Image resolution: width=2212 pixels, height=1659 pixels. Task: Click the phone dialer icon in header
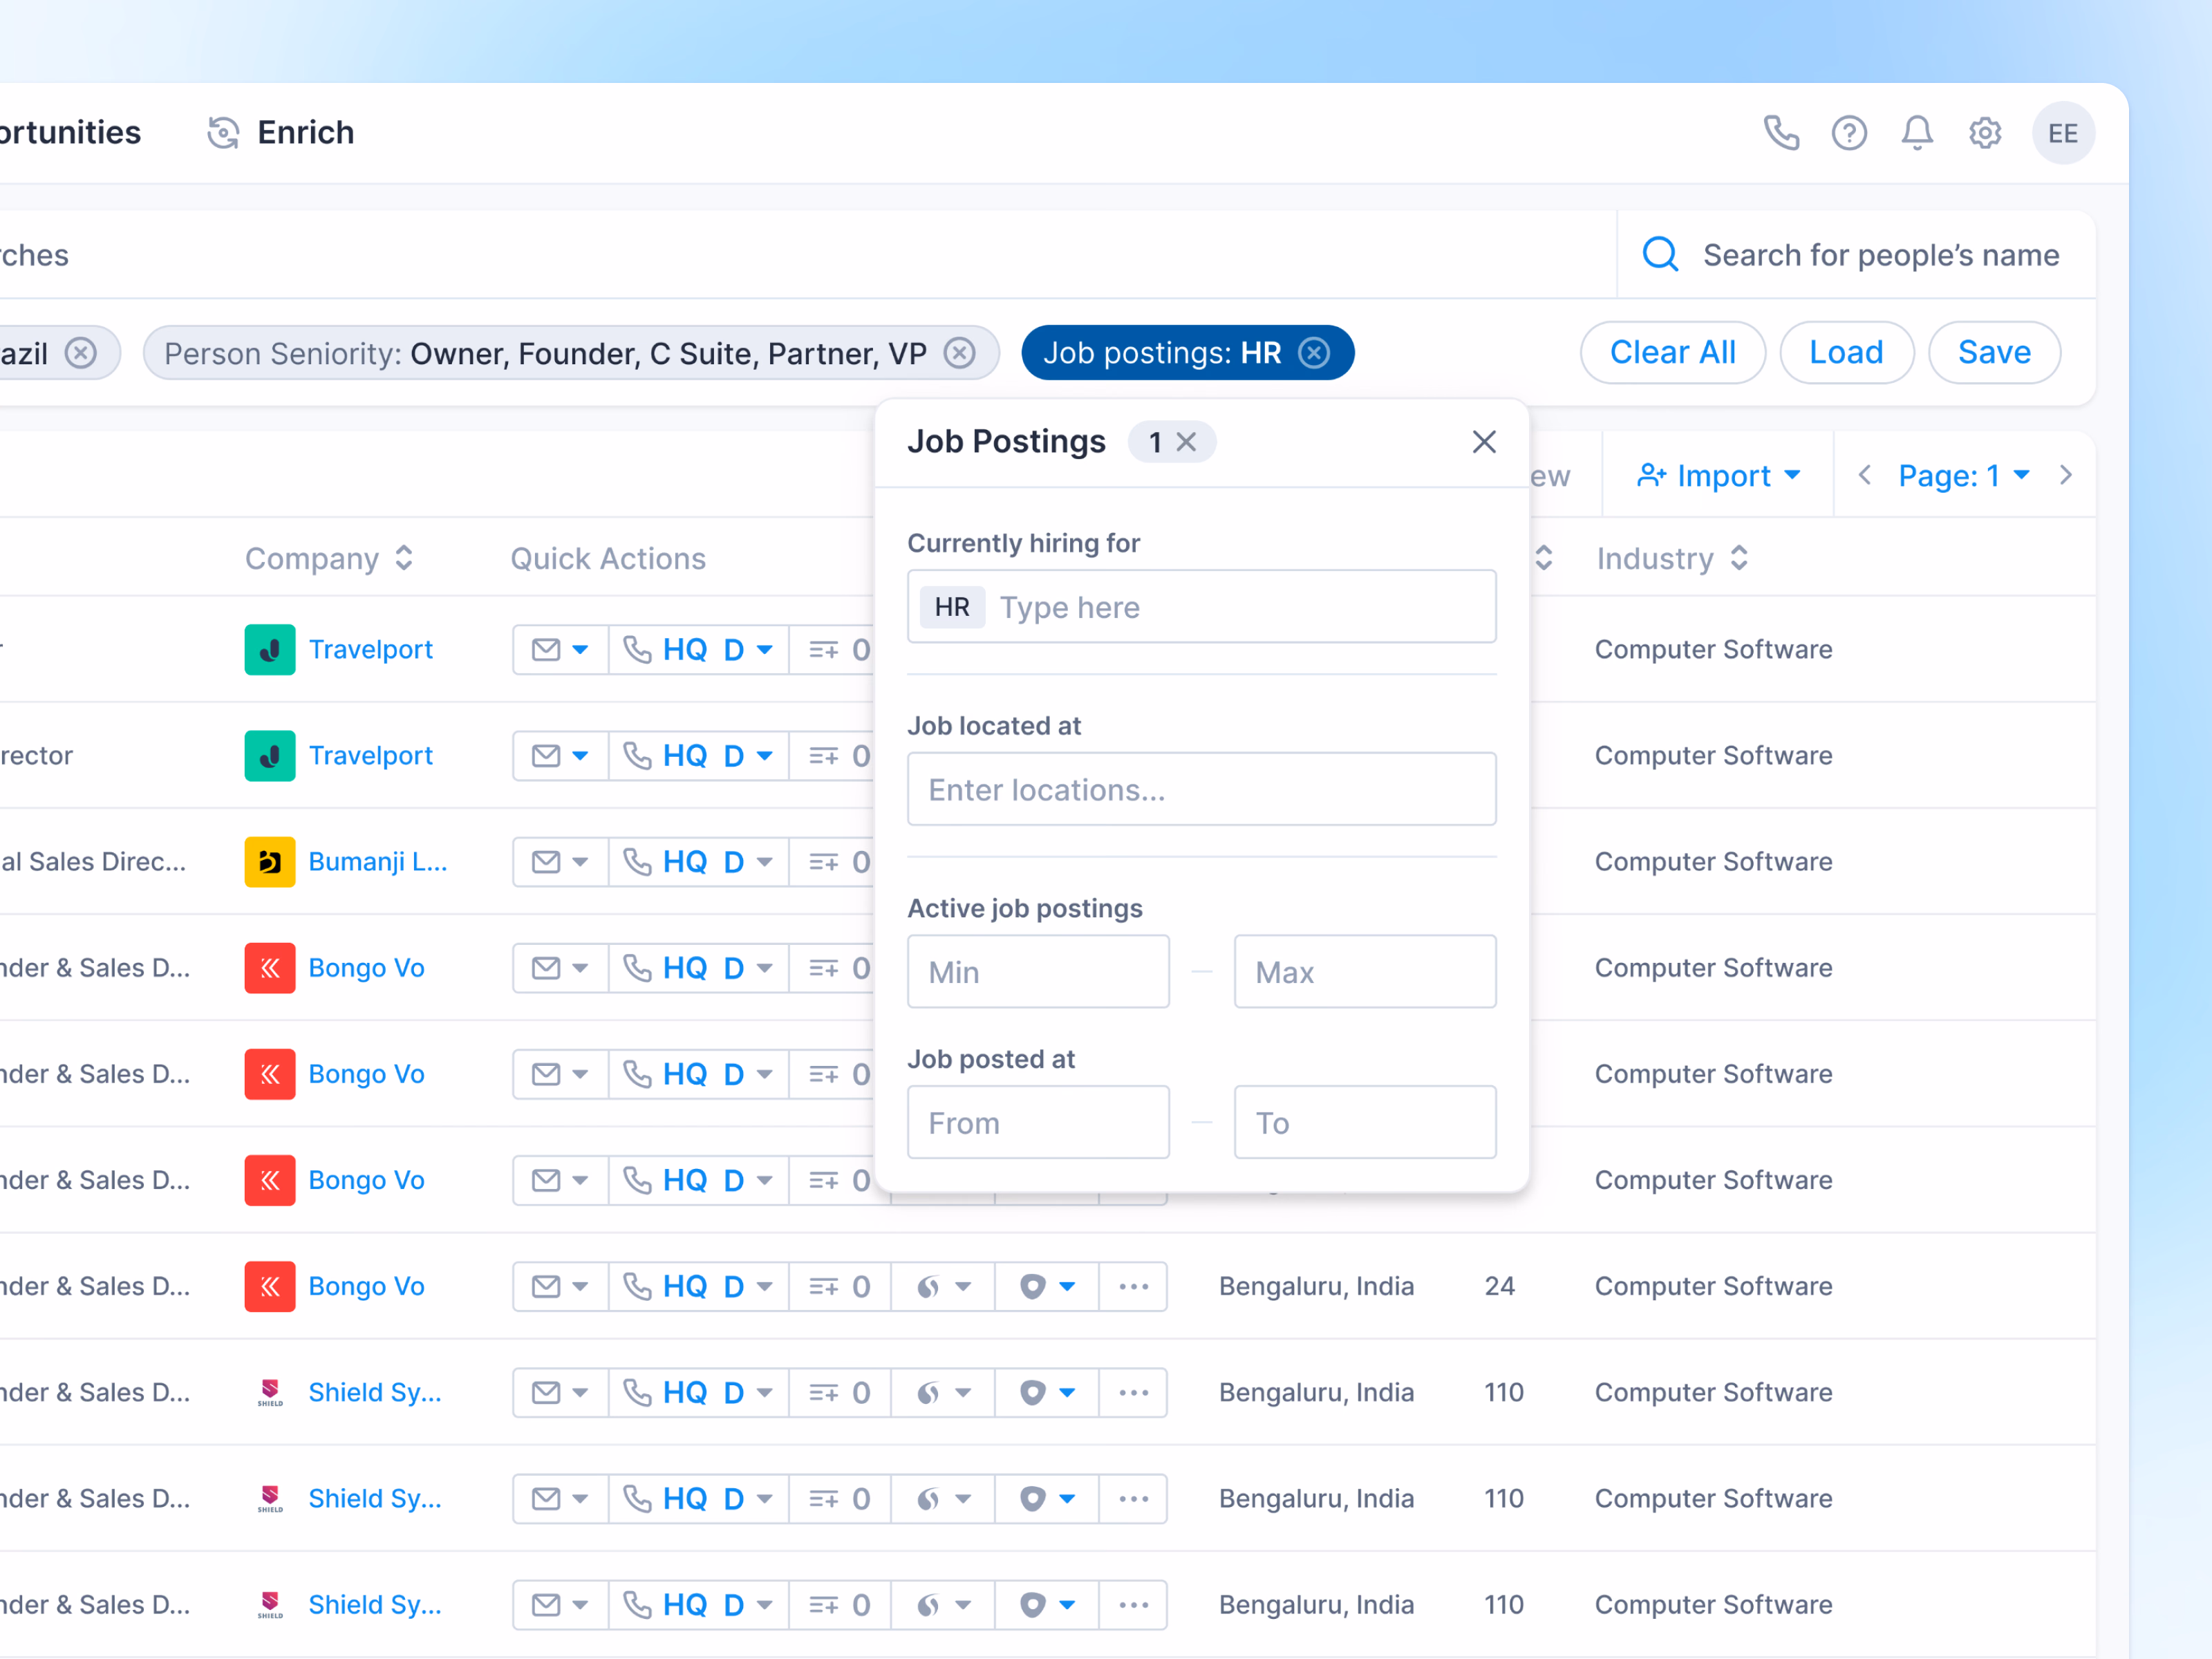click(1781, 133)
